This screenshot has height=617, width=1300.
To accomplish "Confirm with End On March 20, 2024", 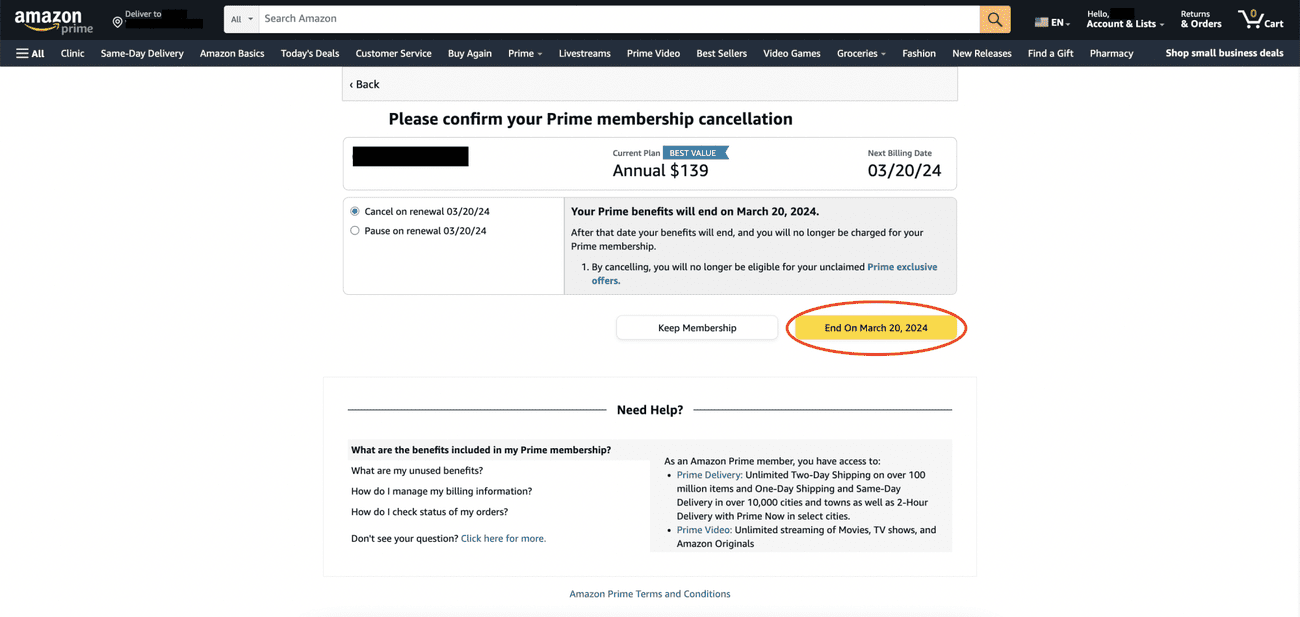I will tap(876, 327).
